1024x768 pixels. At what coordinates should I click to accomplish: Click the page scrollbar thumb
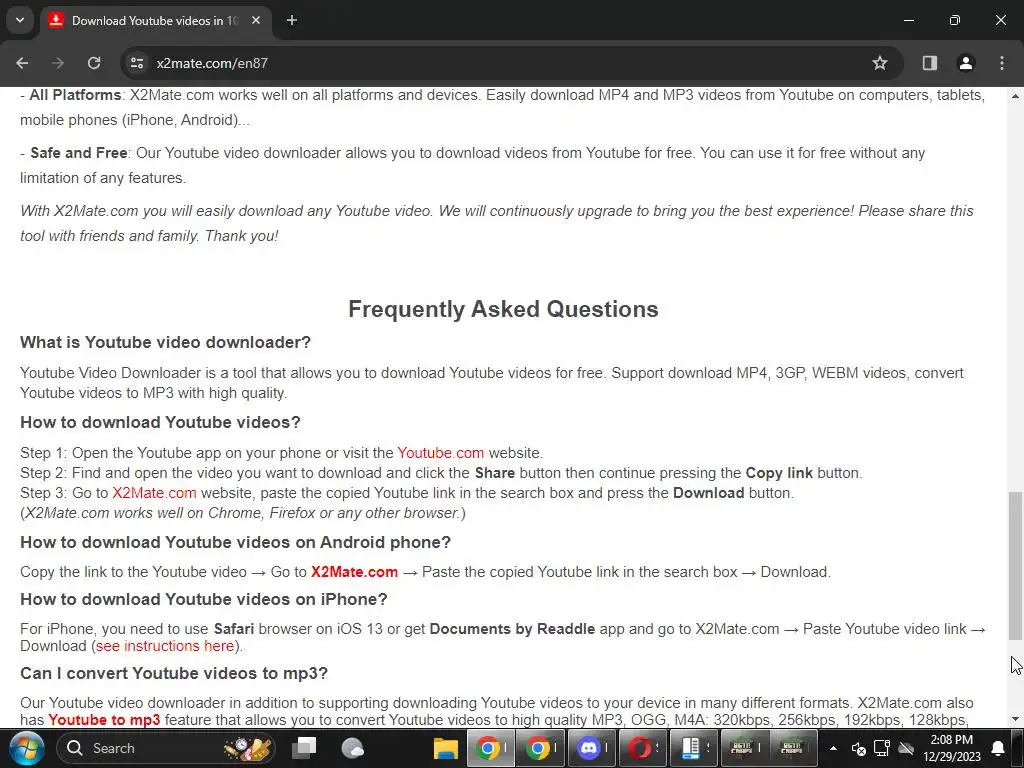[1015, 566]
